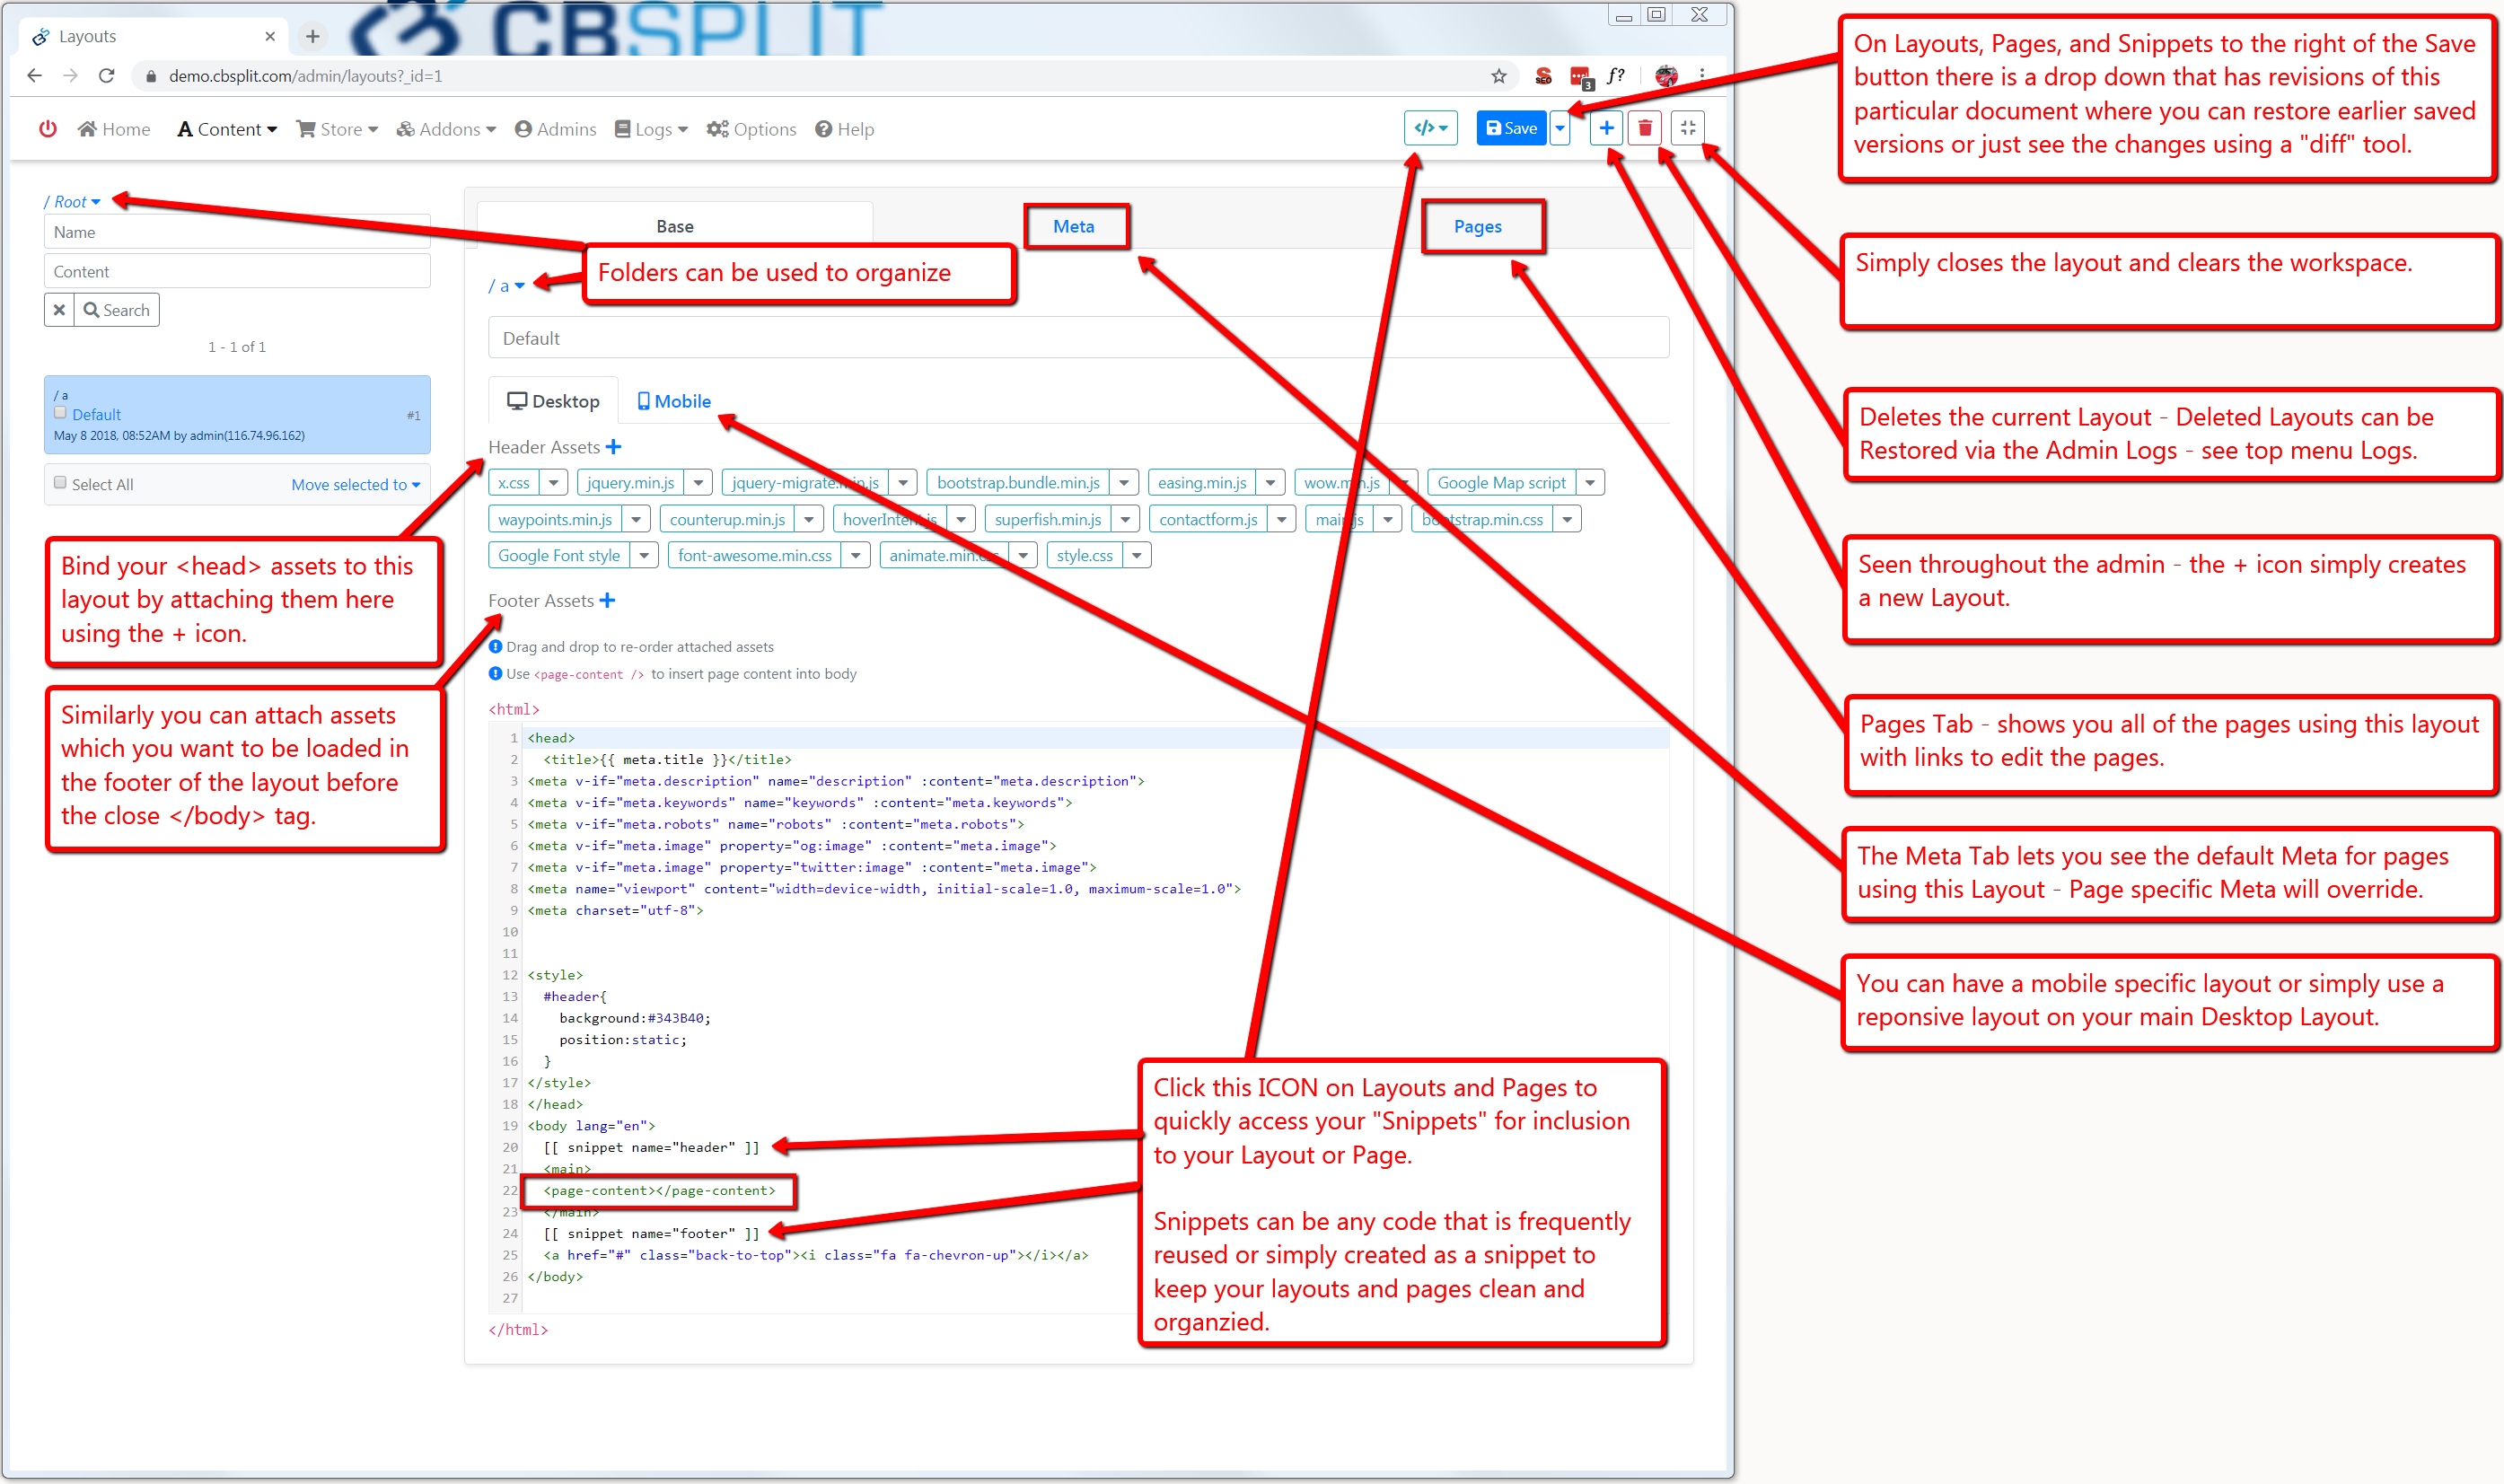Select the Pages tab

pyautogui.click(x=1478, y=226)
